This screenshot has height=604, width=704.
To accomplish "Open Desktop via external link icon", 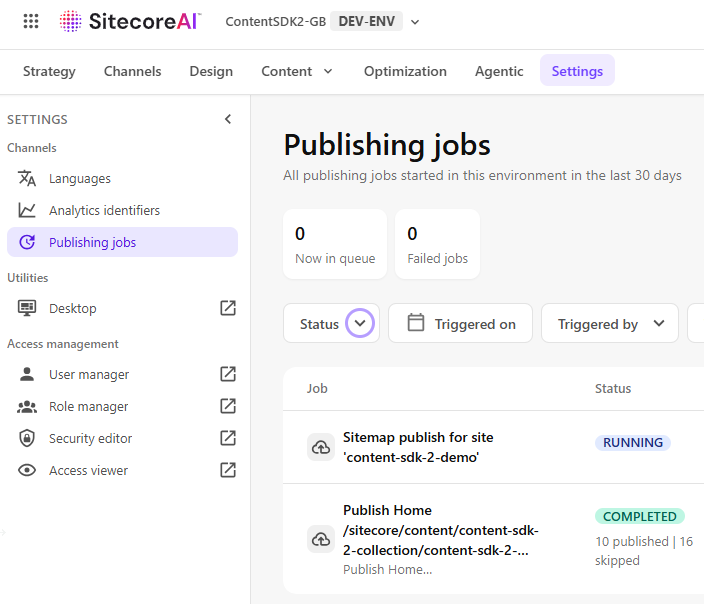I will coord(228,308).
